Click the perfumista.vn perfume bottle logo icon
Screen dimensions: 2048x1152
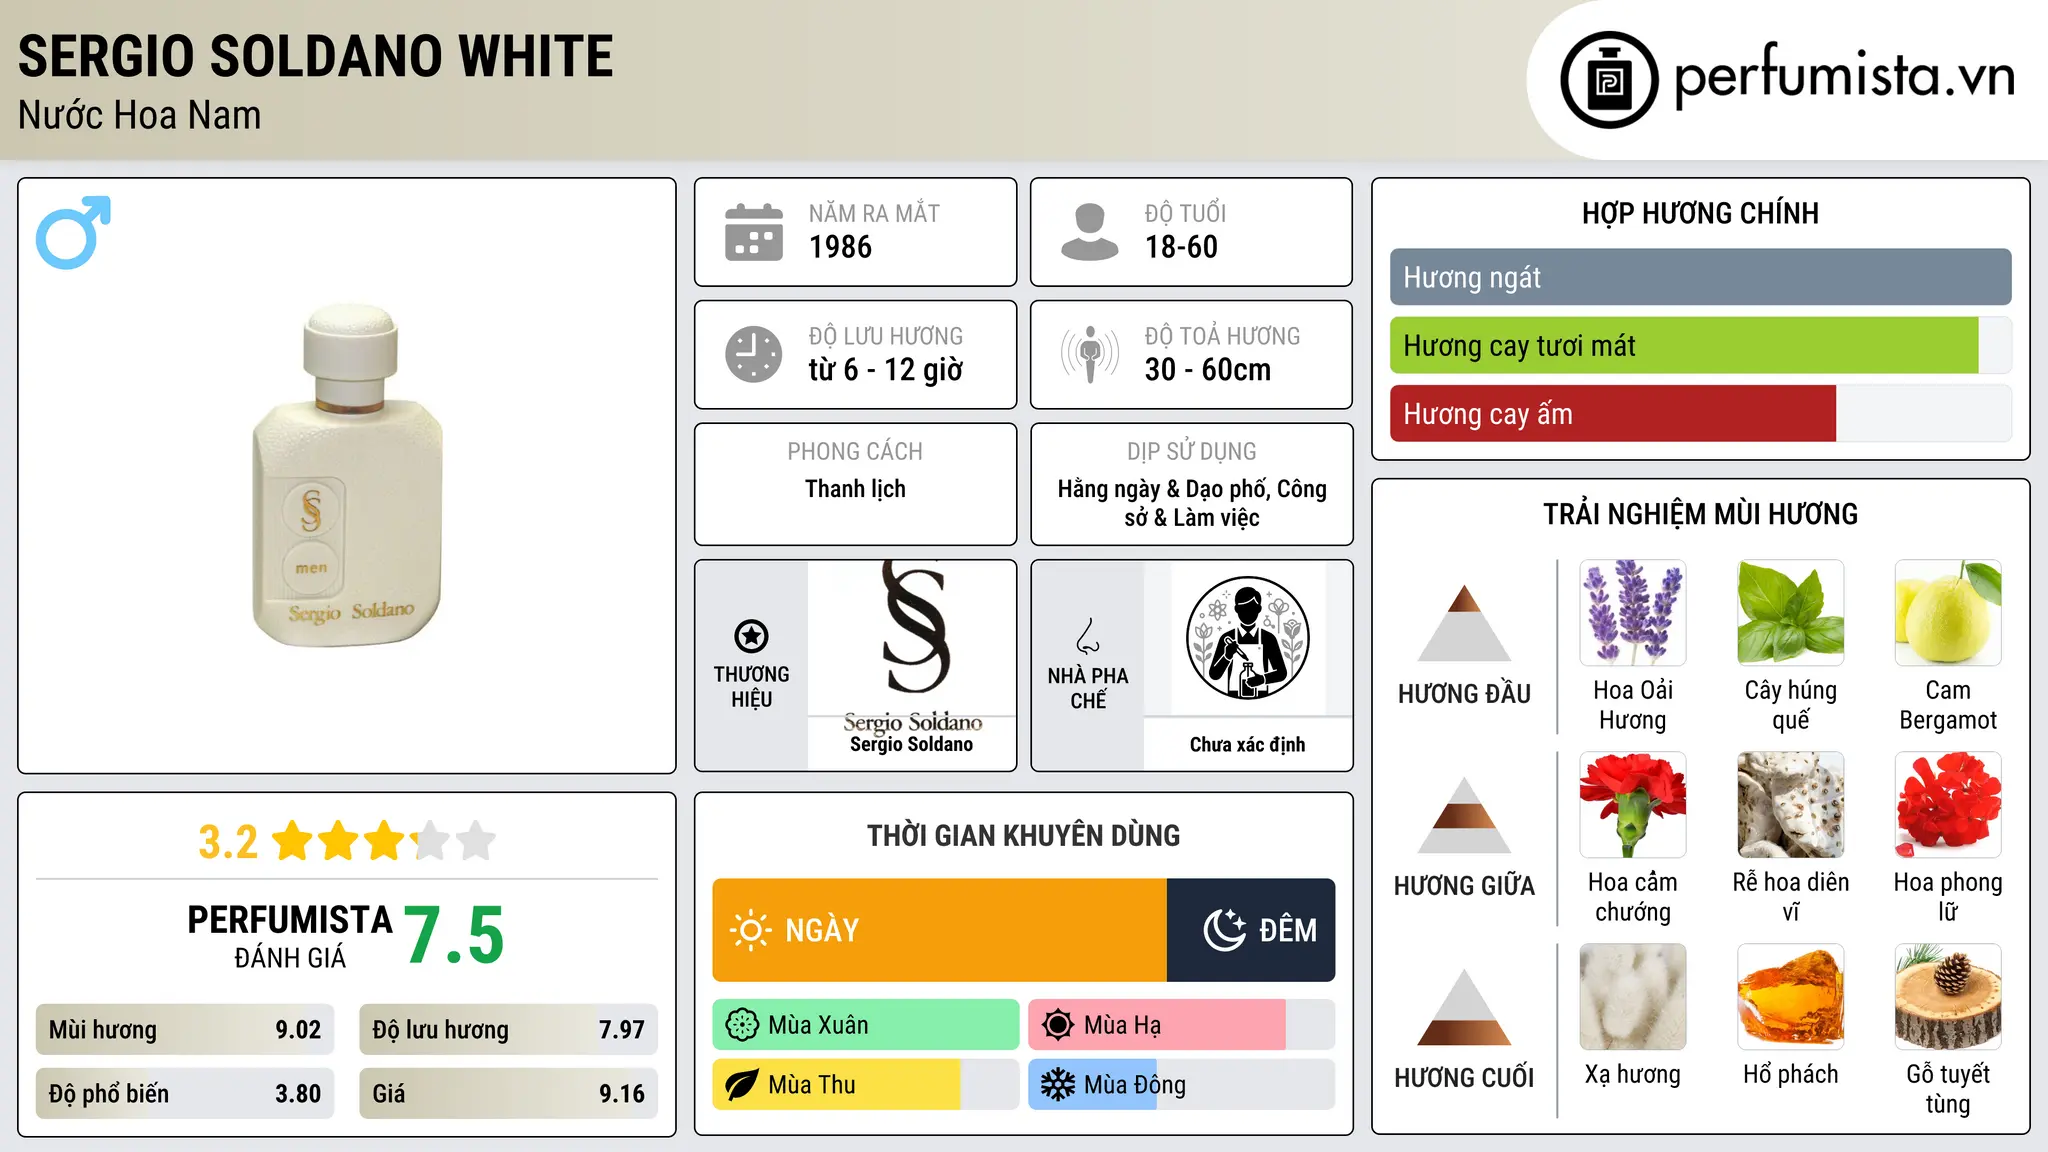(1609, 80)
